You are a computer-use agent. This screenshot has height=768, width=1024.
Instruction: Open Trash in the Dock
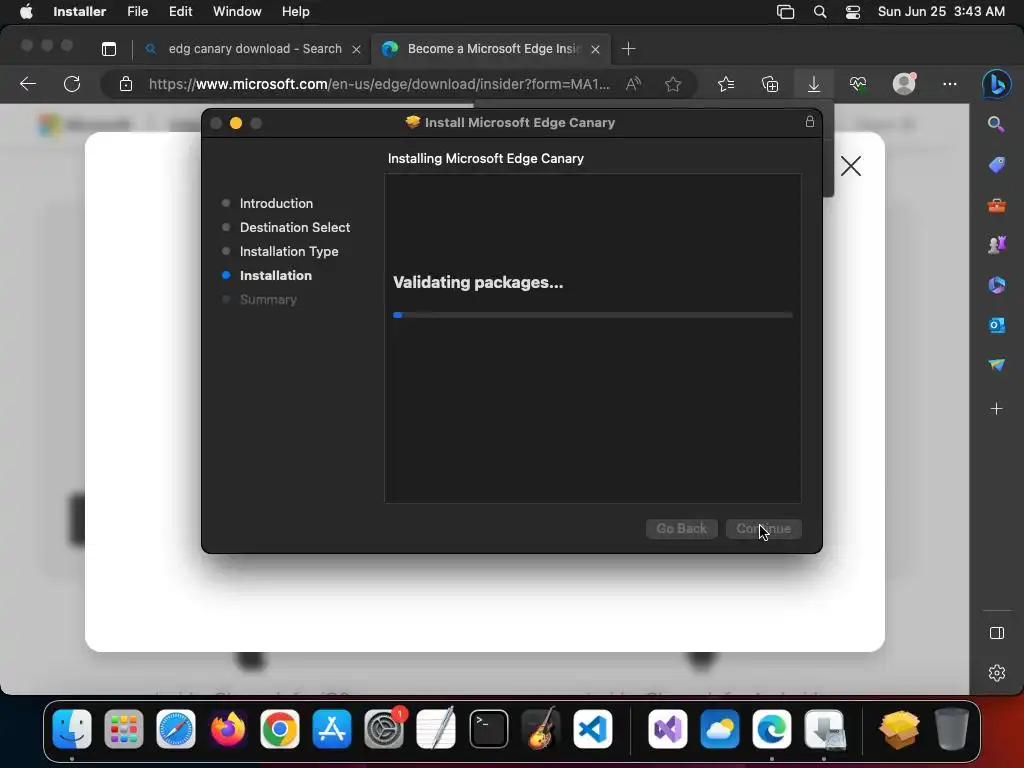[x=952, y=729]
